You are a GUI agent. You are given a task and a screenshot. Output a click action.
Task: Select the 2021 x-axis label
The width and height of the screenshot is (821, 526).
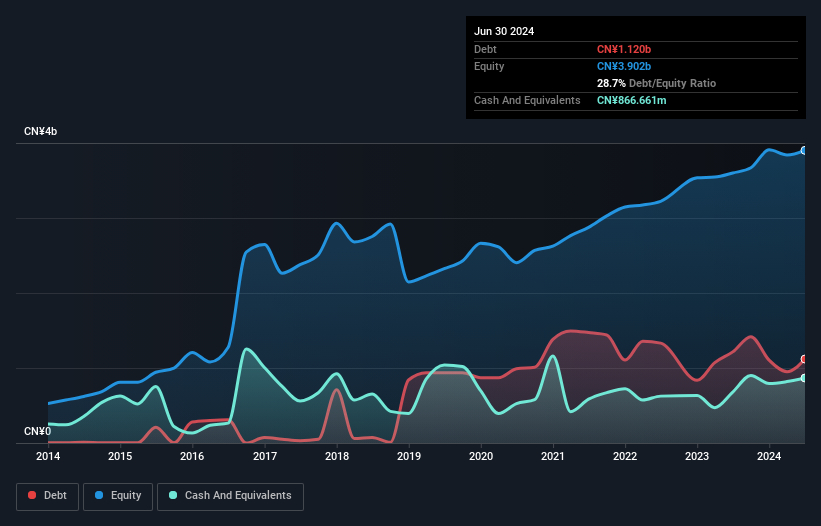pyautogui.click(x=553, y=456)
